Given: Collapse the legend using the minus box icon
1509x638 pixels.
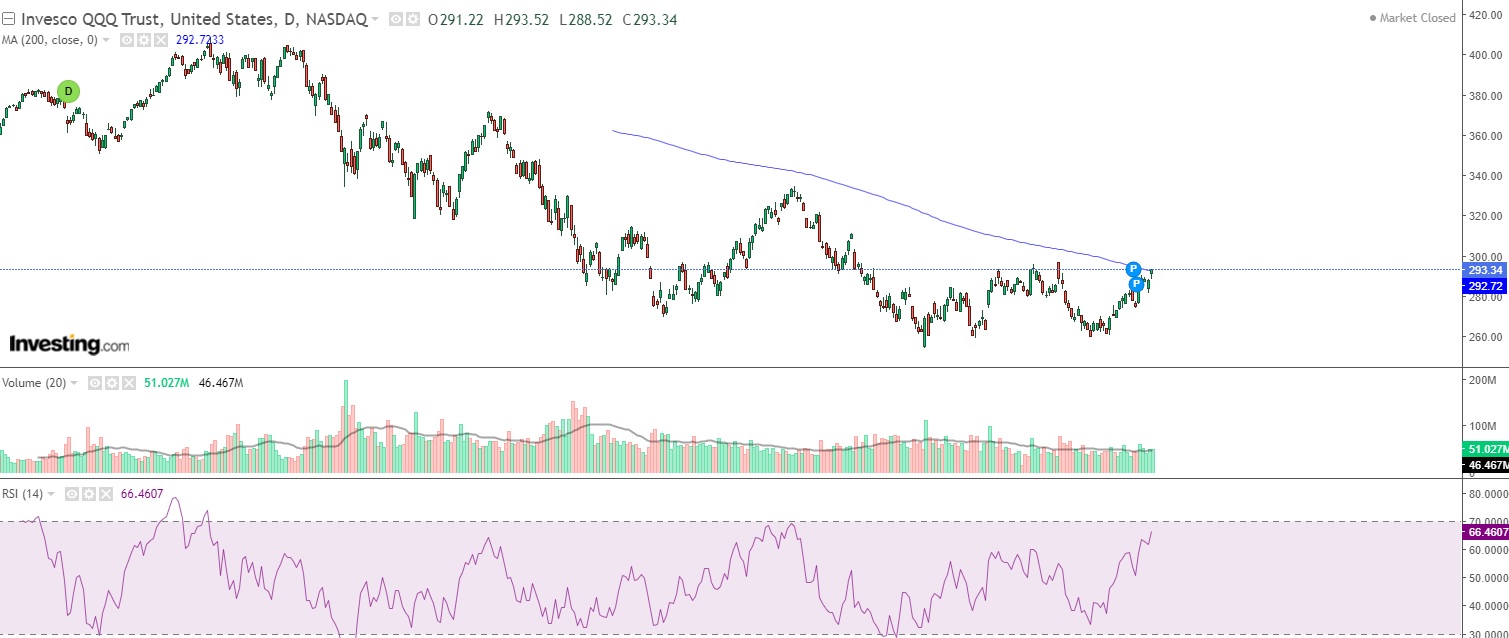Looking at the screenshot, I should point(8,19).
